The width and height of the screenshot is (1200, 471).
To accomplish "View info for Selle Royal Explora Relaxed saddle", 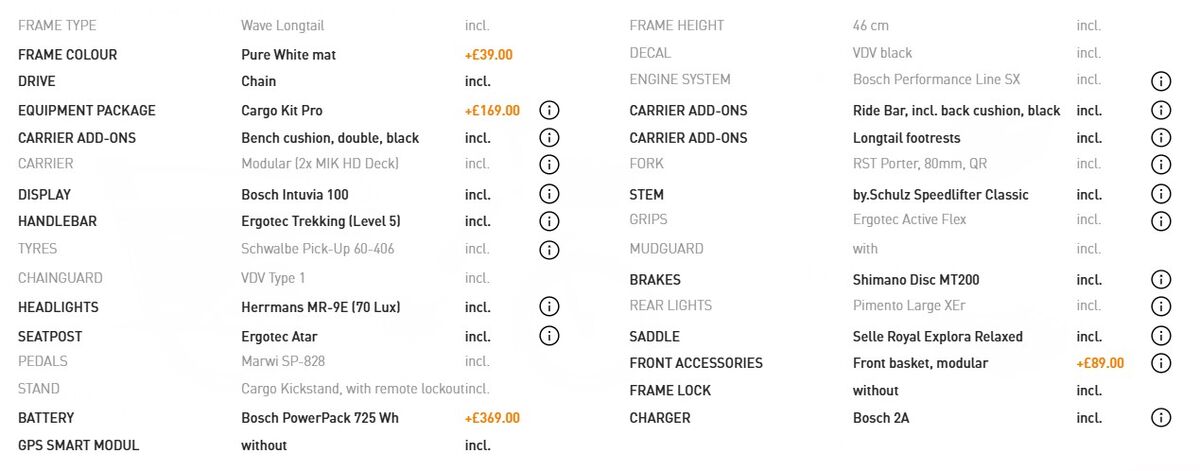I will click(1160, 336).
